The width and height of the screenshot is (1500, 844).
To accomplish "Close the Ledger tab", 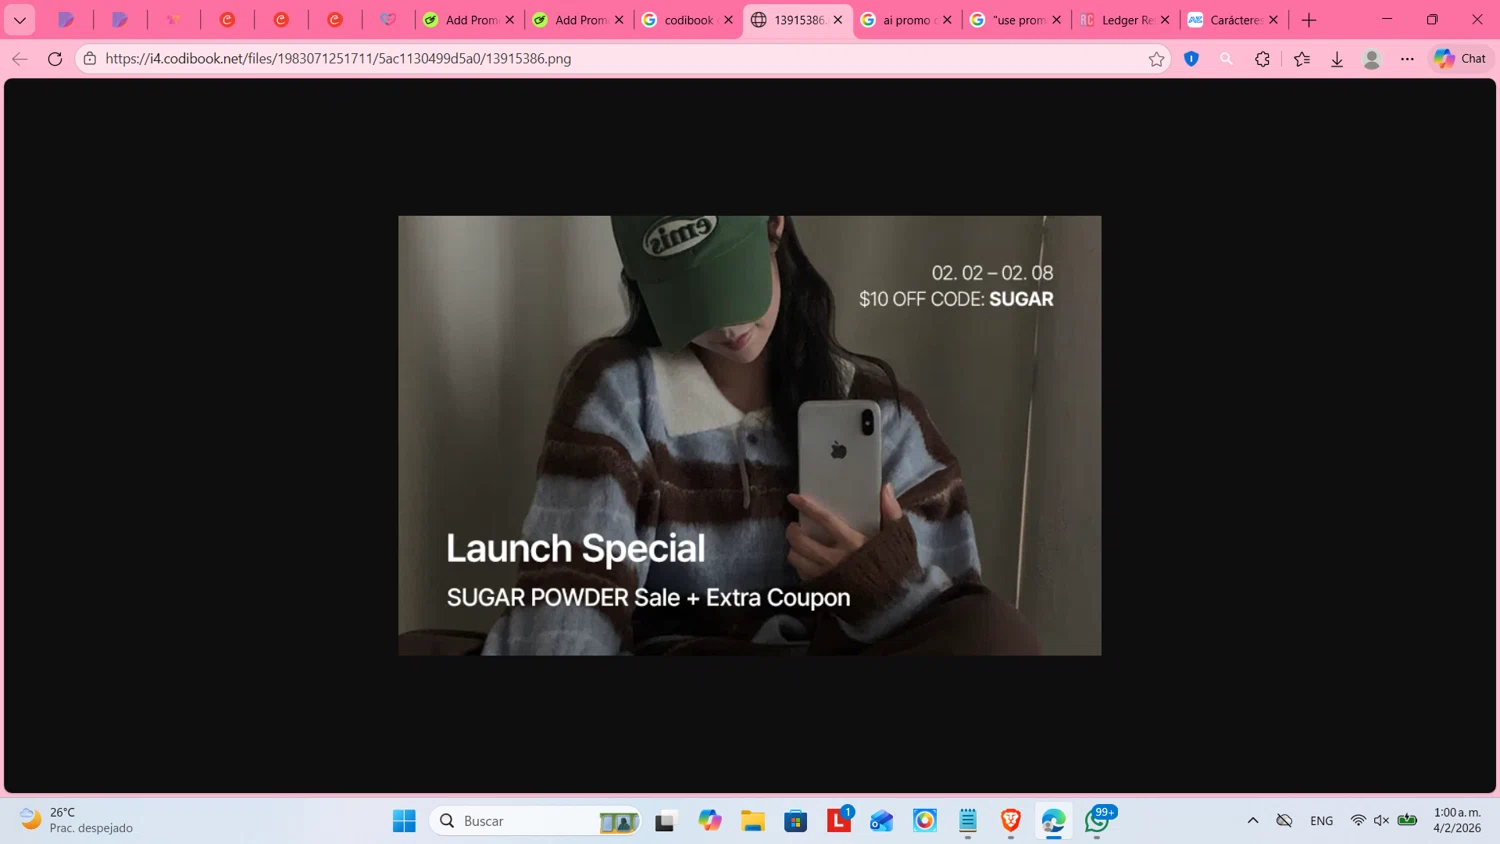I will coord(1165,20).
